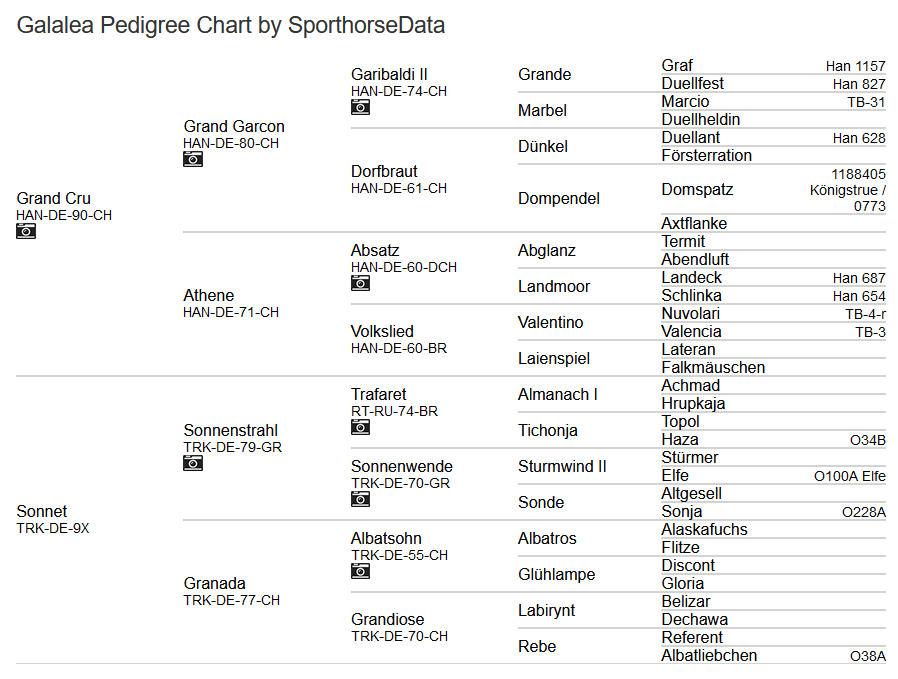Click the camera icon under Sonnenwende

(360, 499)
